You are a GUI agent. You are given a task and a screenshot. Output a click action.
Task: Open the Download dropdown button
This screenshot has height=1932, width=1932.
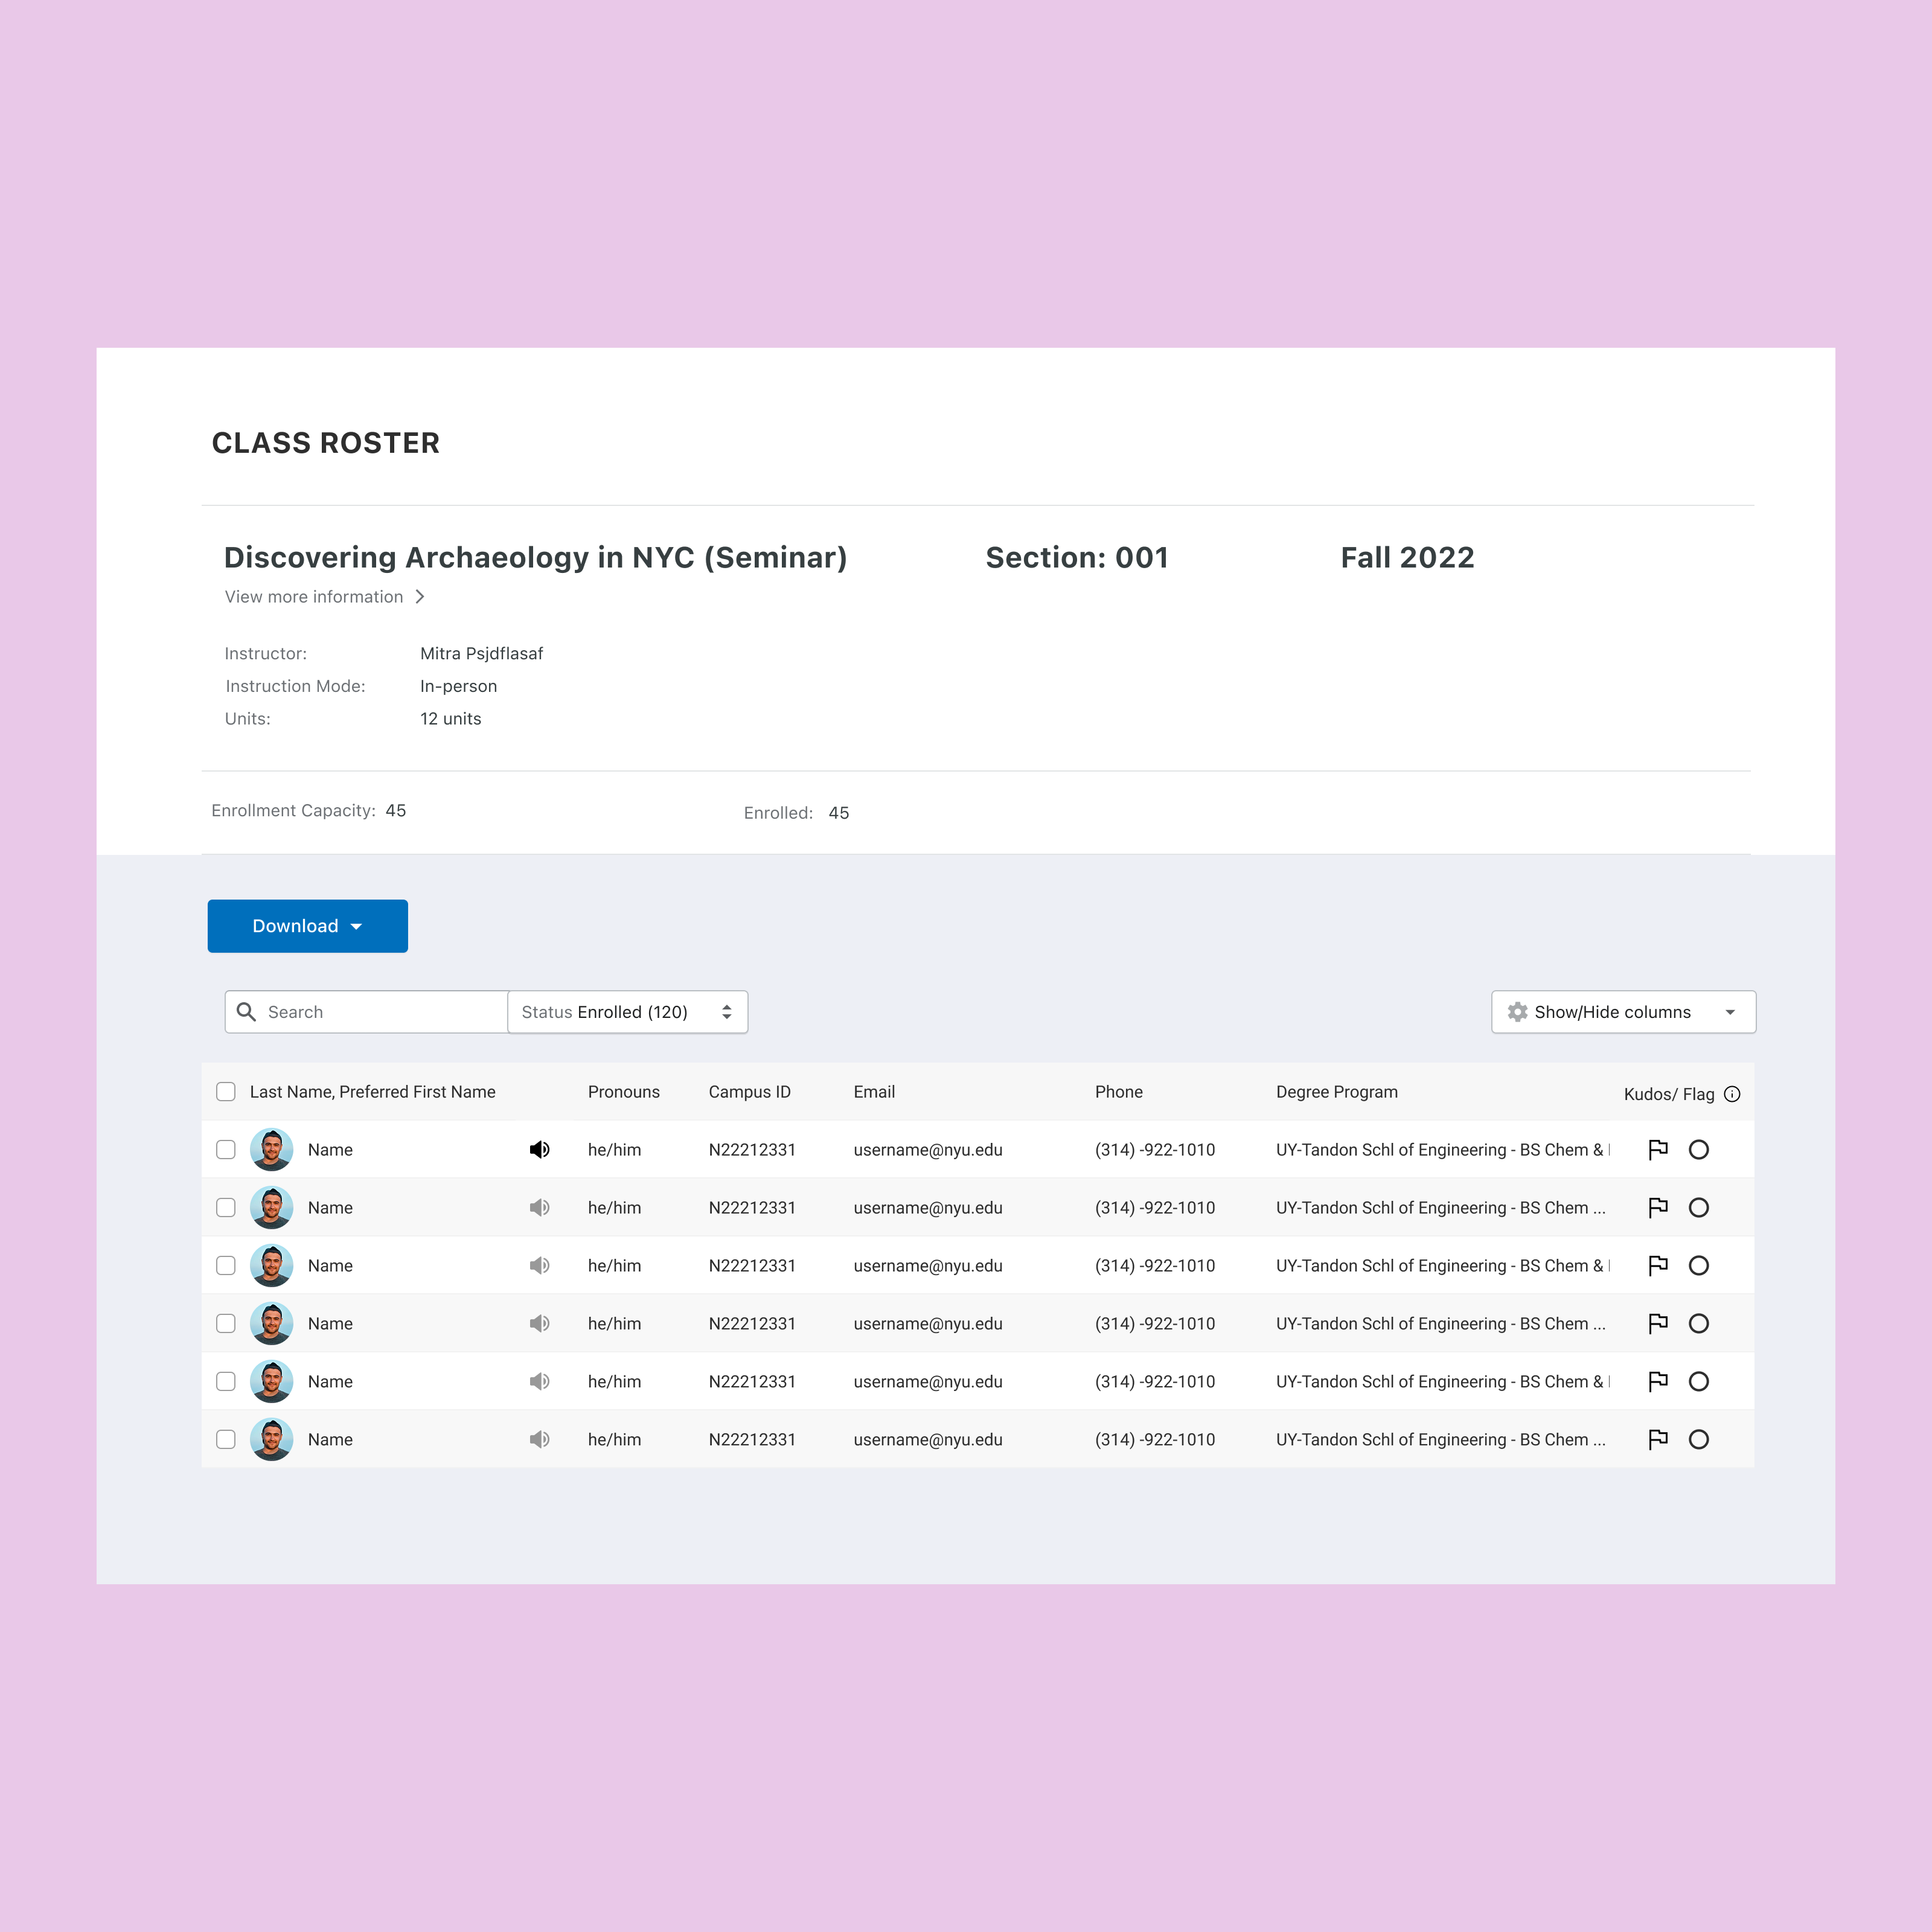click(x=307, y=926)
